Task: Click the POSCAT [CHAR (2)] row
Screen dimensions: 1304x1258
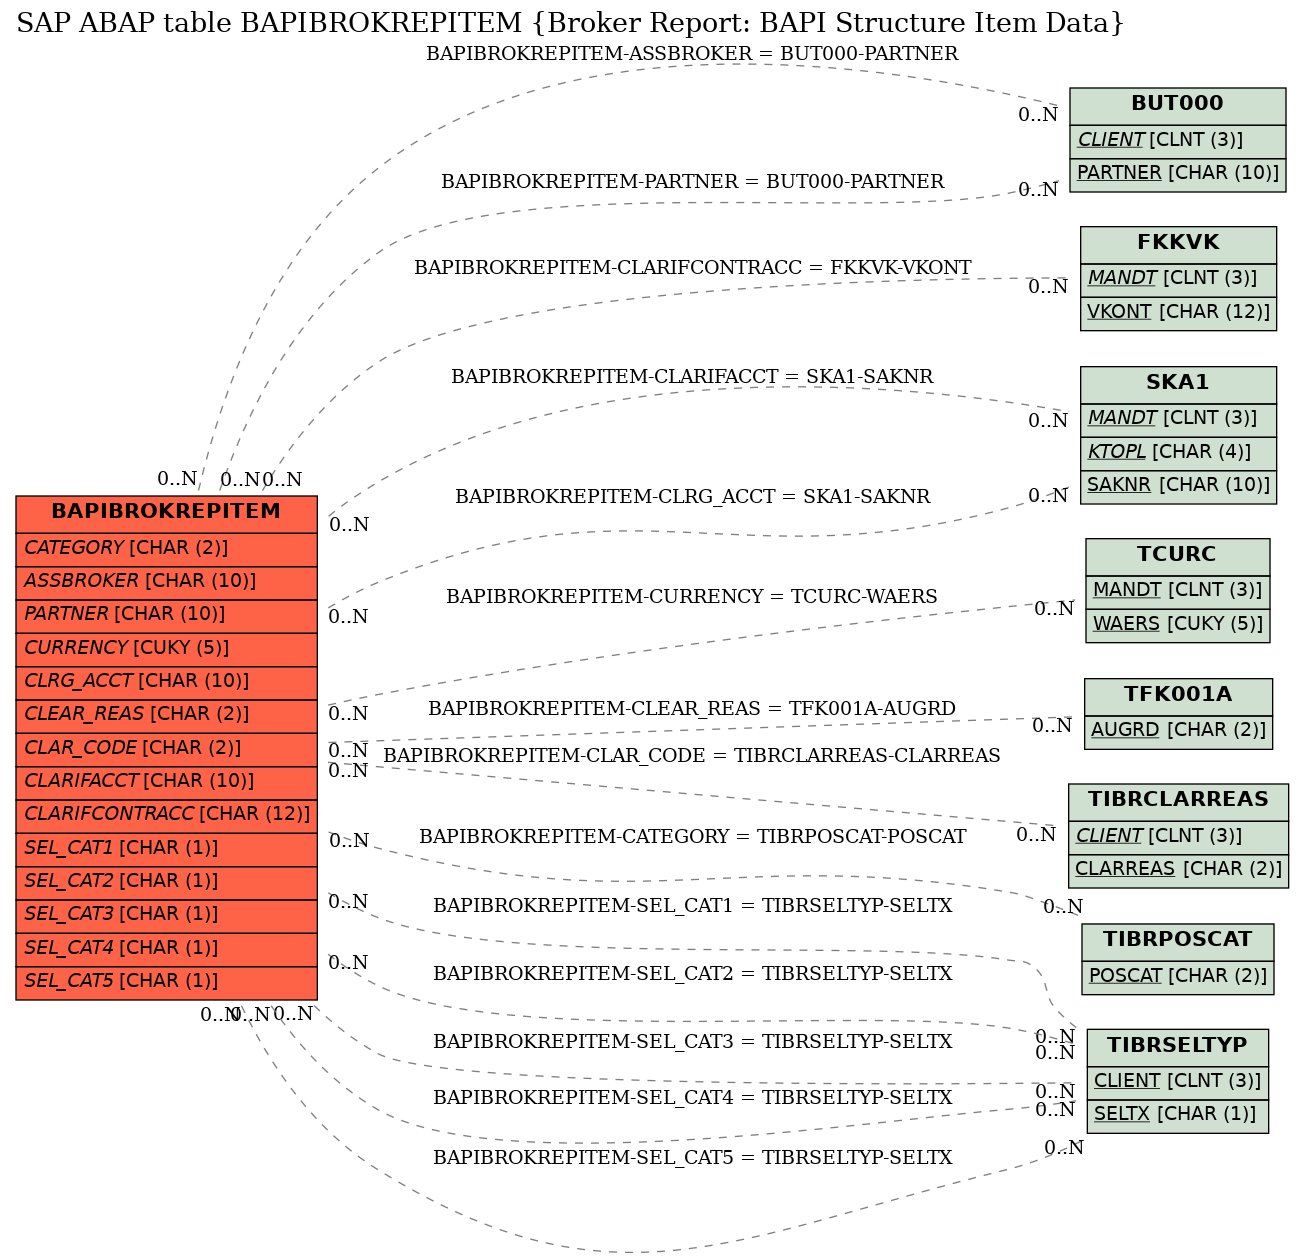Action: [1178, 977]
